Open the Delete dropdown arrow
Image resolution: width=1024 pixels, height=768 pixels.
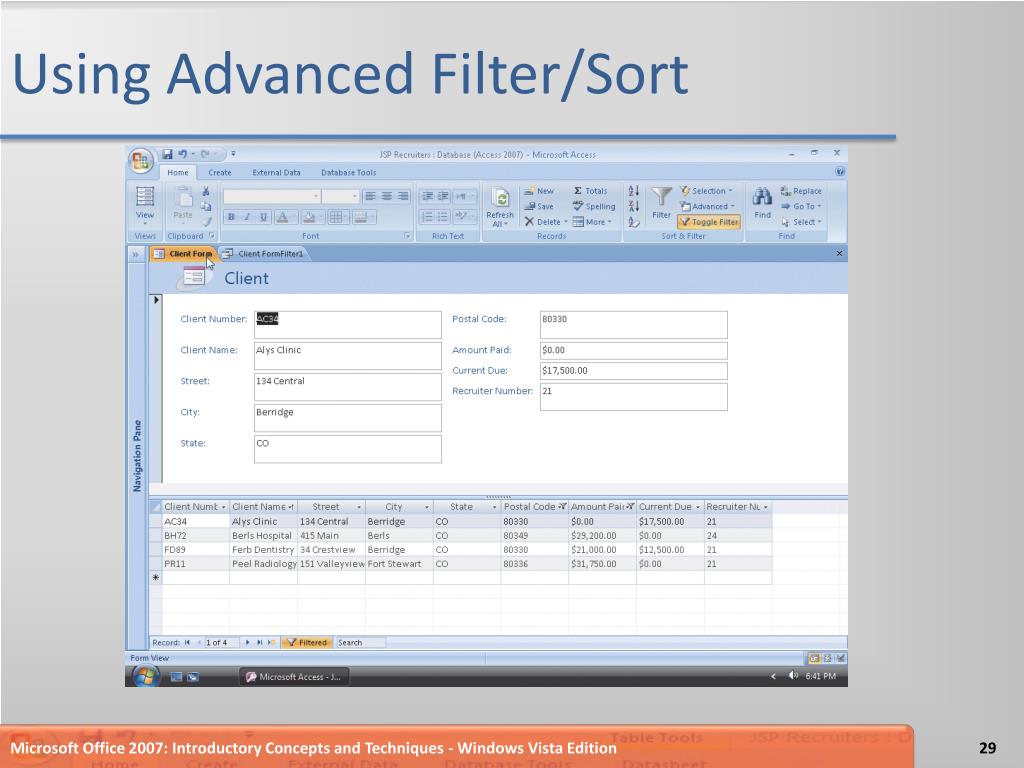pos(566,222)
